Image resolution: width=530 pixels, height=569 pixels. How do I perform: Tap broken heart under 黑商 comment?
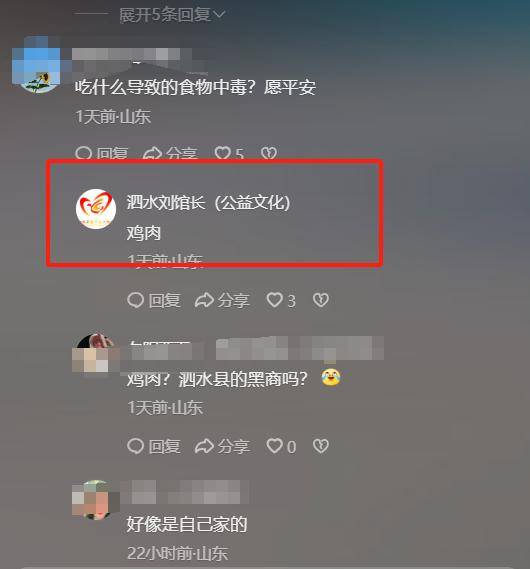pos(321,446)
